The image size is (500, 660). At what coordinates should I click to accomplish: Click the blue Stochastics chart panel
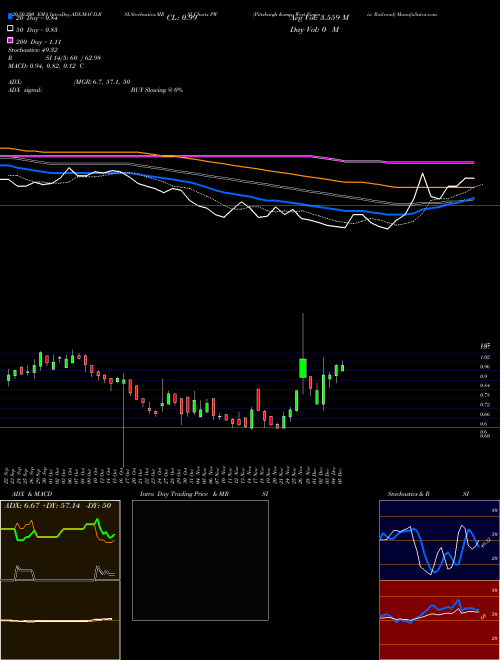tap(439, 540)
